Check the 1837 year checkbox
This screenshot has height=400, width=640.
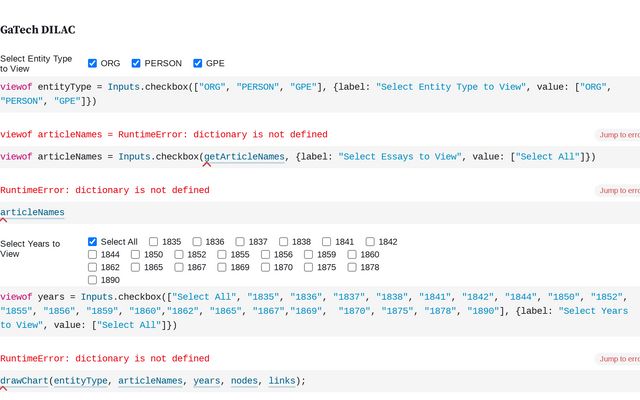(x=240, y=242)
